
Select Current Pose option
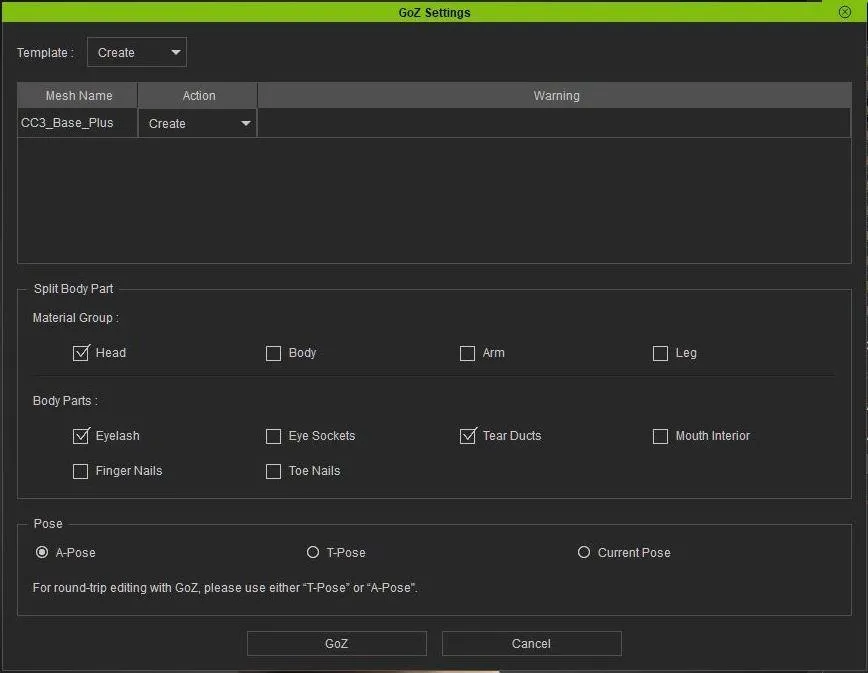(x=584, y=552)
